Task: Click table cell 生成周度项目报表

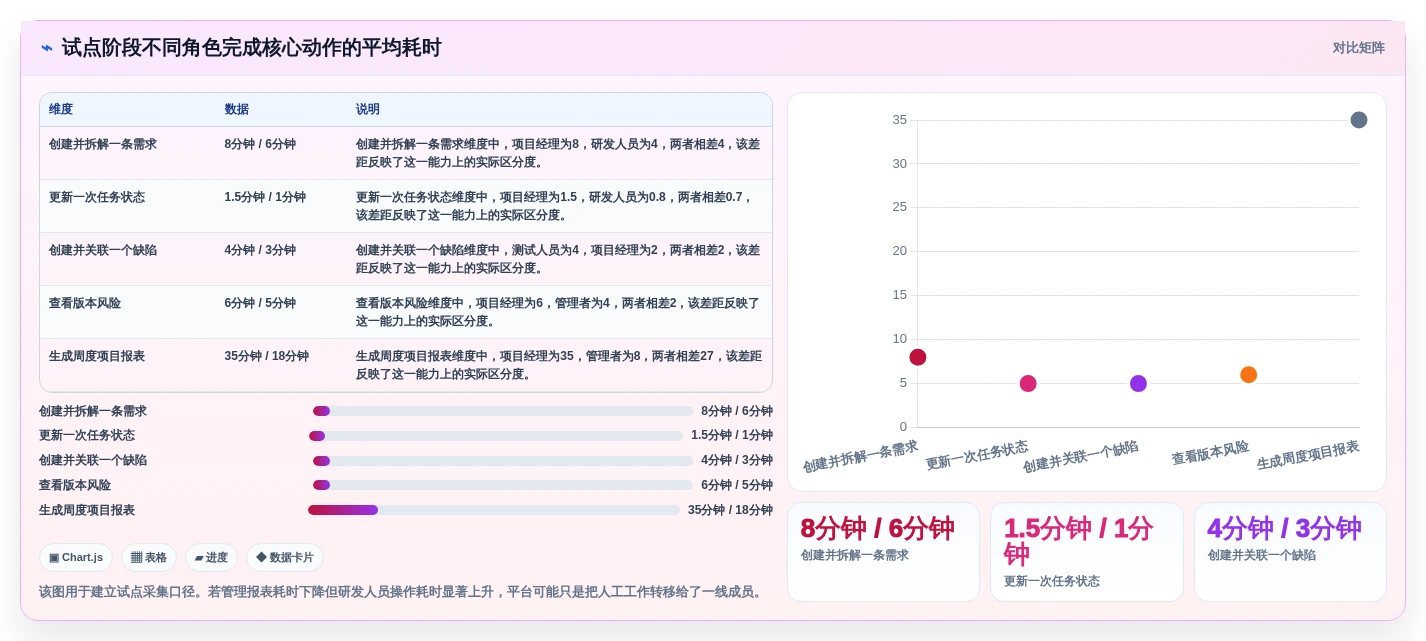Action: 97,356
